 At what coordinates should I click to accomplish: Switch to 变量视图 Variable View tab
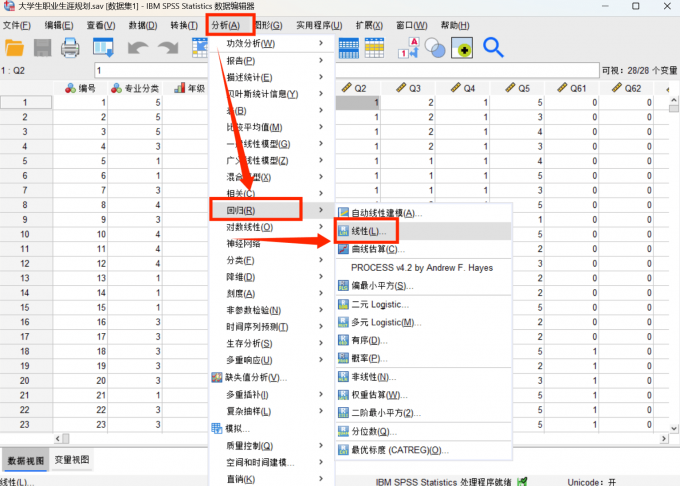pyautogui.click(x=72, y=460)
